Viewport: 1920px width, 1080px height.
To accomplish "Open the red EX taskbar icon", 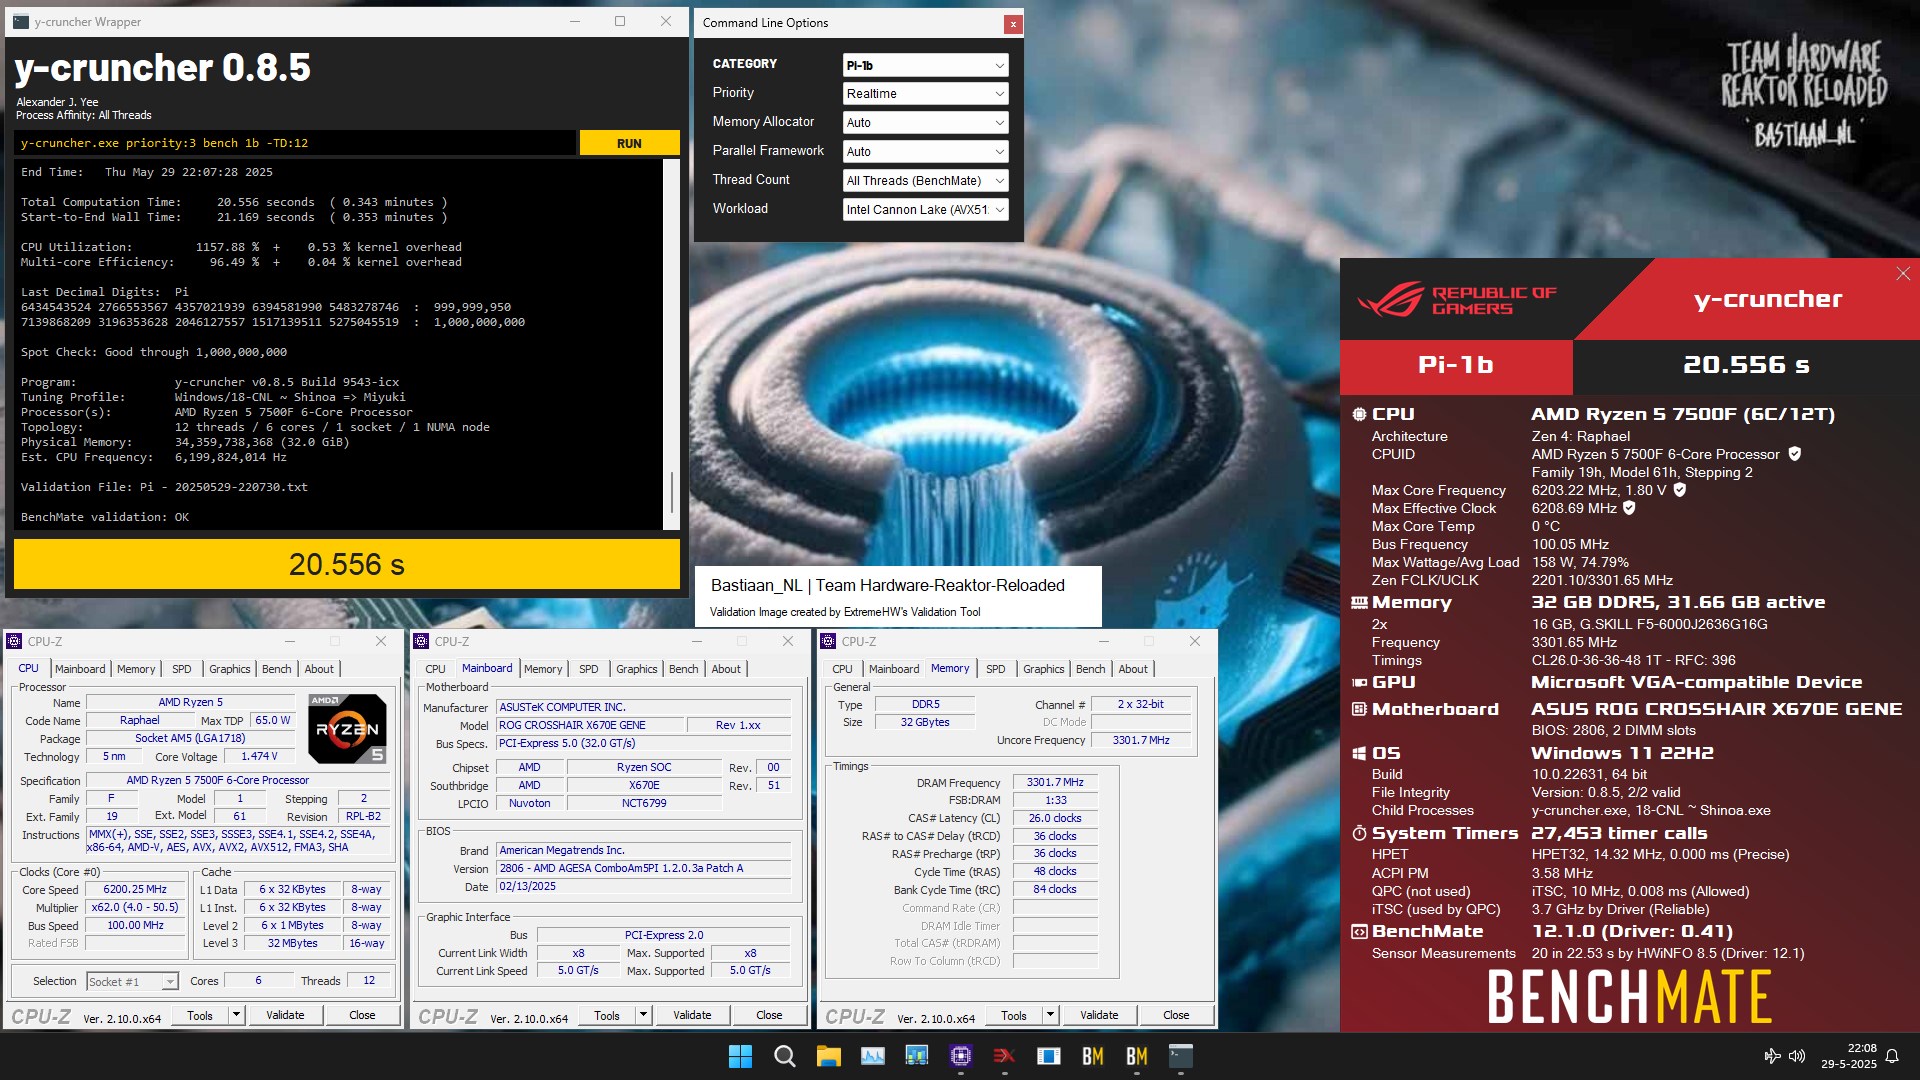I will (x=1004, y=1056).
